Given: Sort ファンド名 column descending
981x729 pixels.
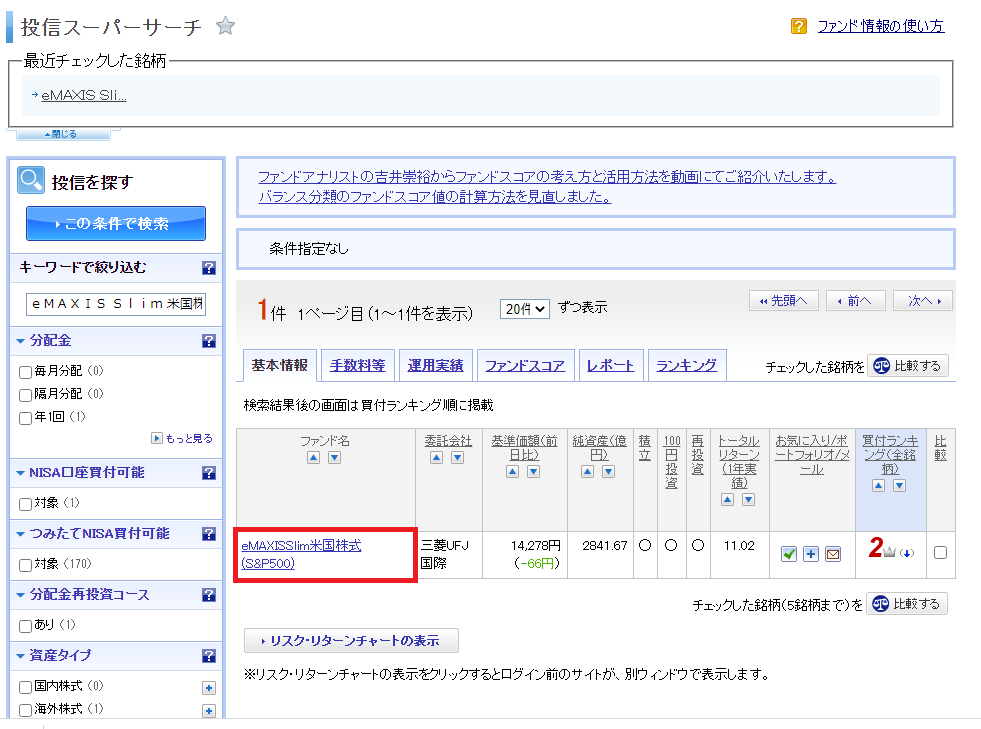Looking at the screenshot, I should click(335, 458).
